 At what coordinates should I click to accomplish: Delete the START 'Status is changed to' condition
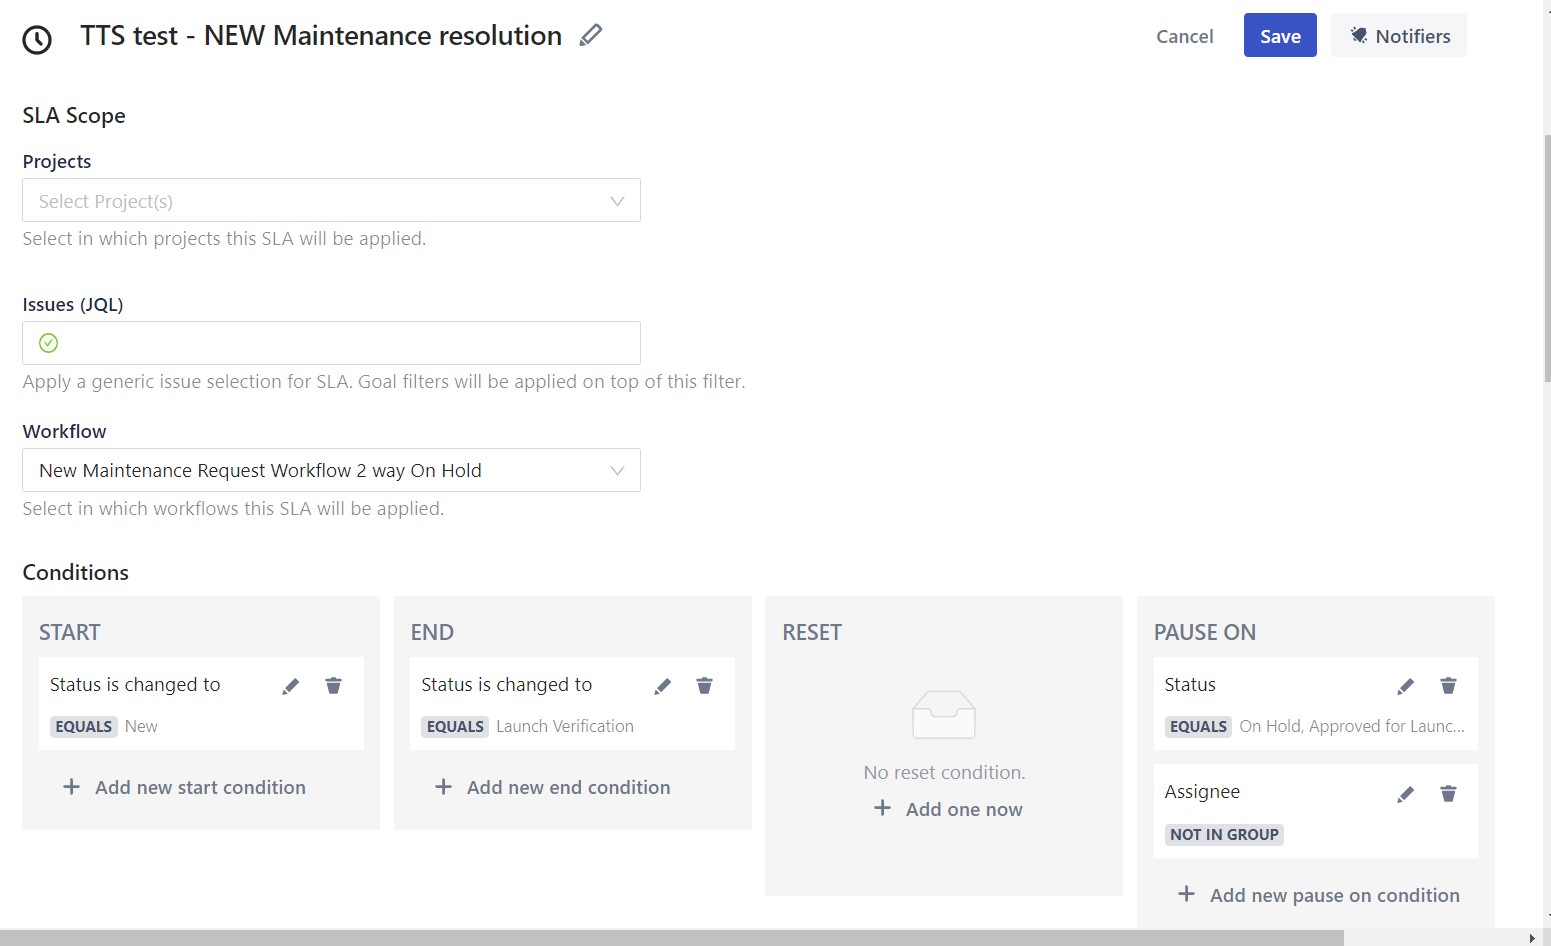click(333, 686)
